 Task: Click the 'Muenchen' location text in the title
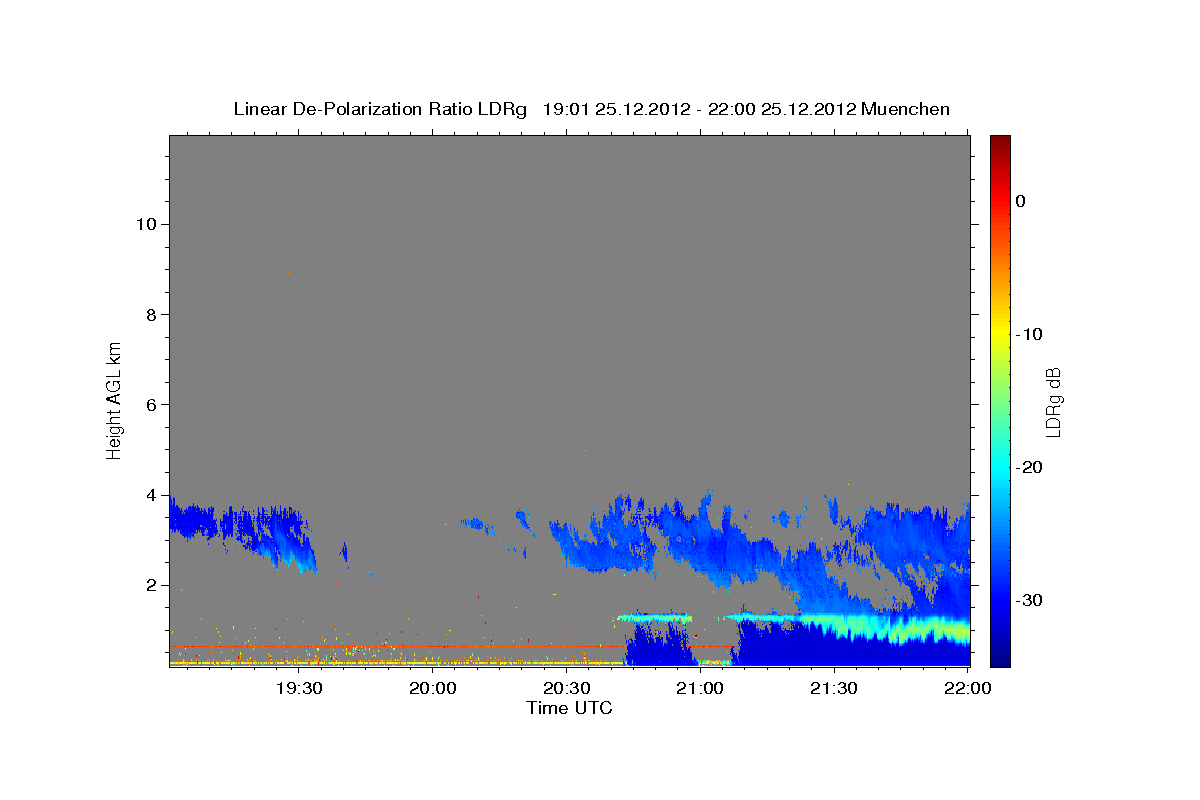906,109
